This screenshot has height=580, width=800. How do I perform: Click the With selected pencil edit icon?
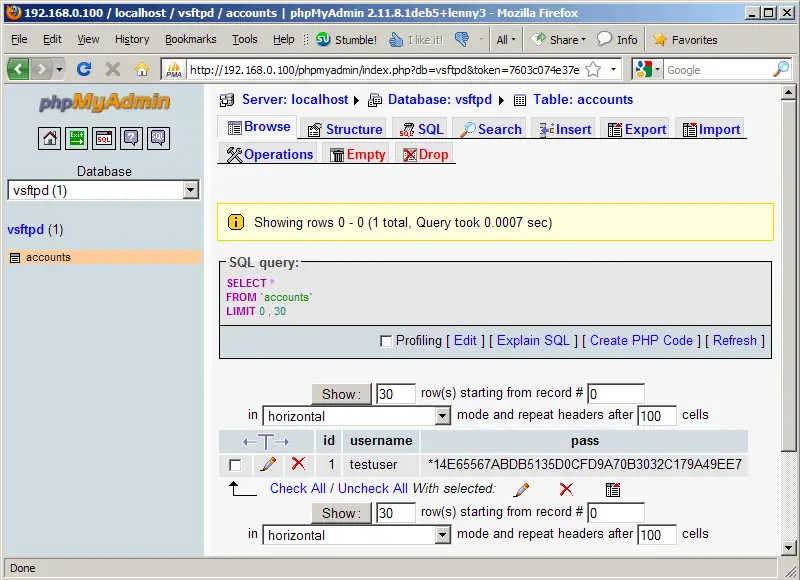click(x=521, y=490)
